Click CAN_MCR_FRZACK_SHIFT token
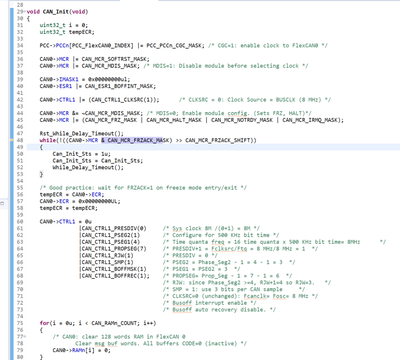The image size is (400, 360). point(218,140)
